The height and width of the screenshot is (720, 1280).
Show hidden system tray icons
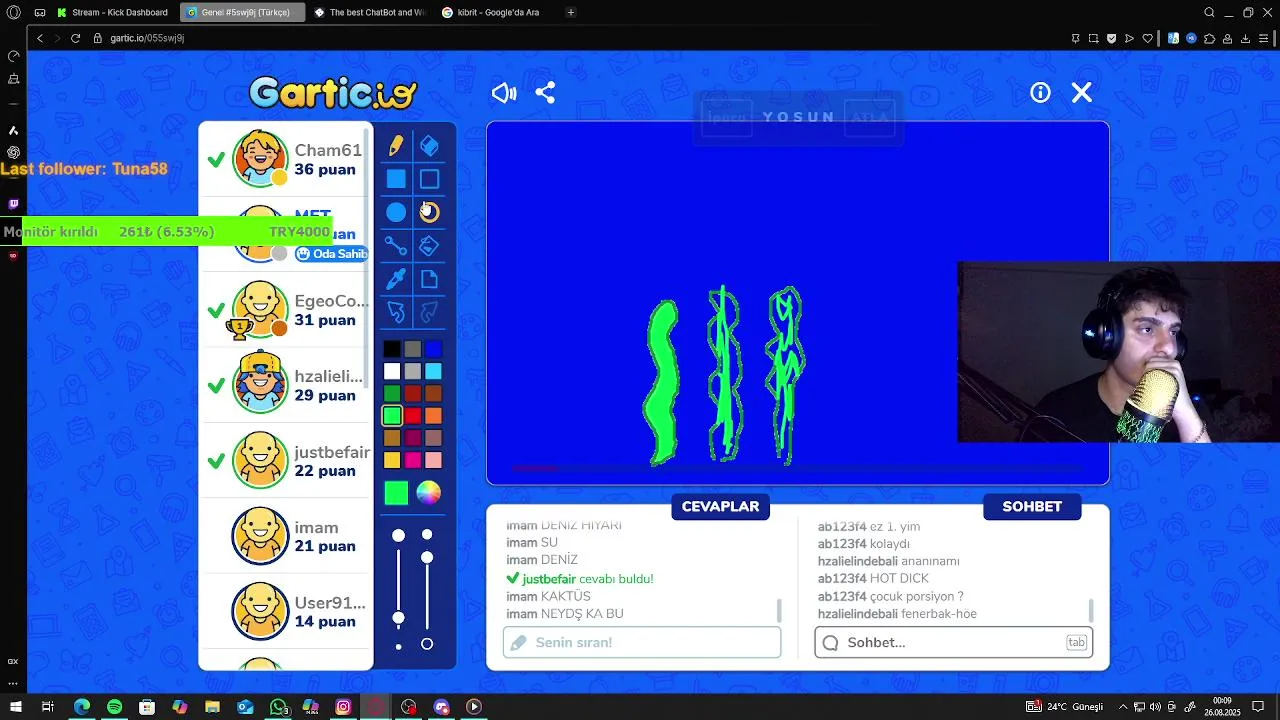click(x=1123, y=707)
